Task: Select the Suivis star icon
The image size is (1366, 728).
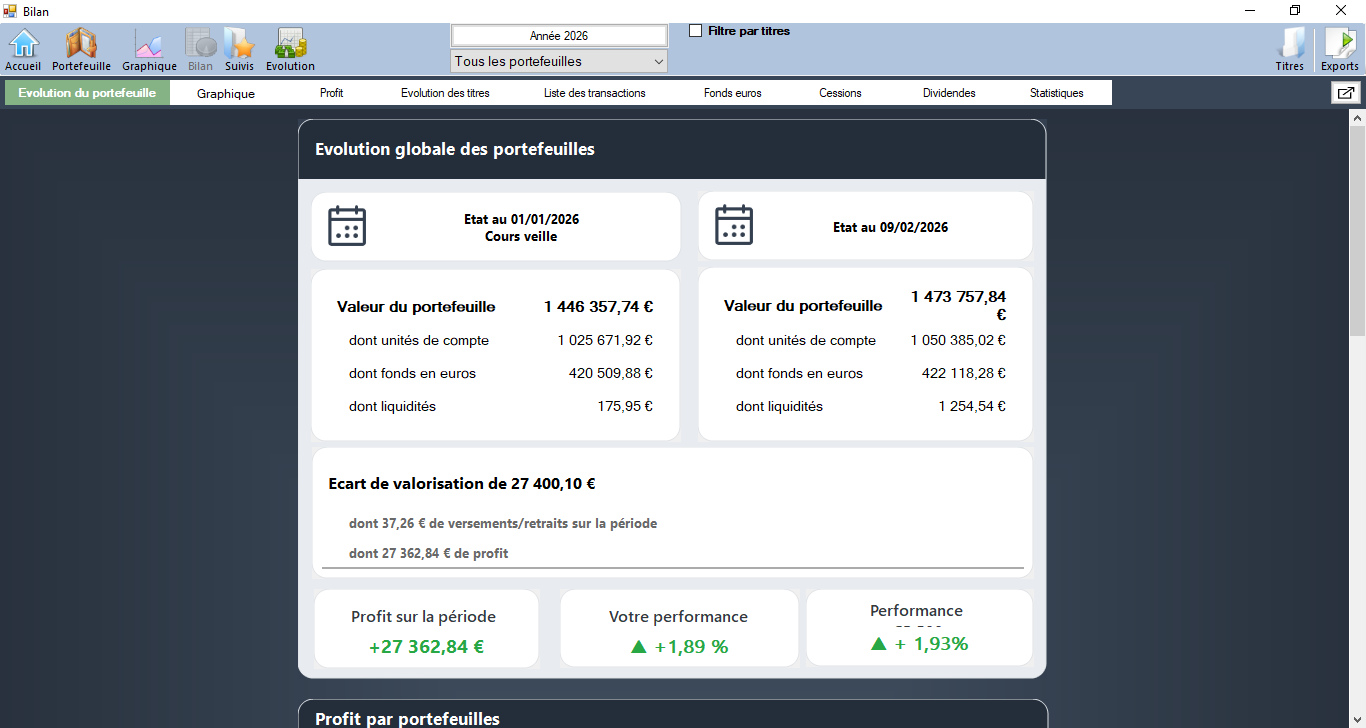Action: click(239, 46)
